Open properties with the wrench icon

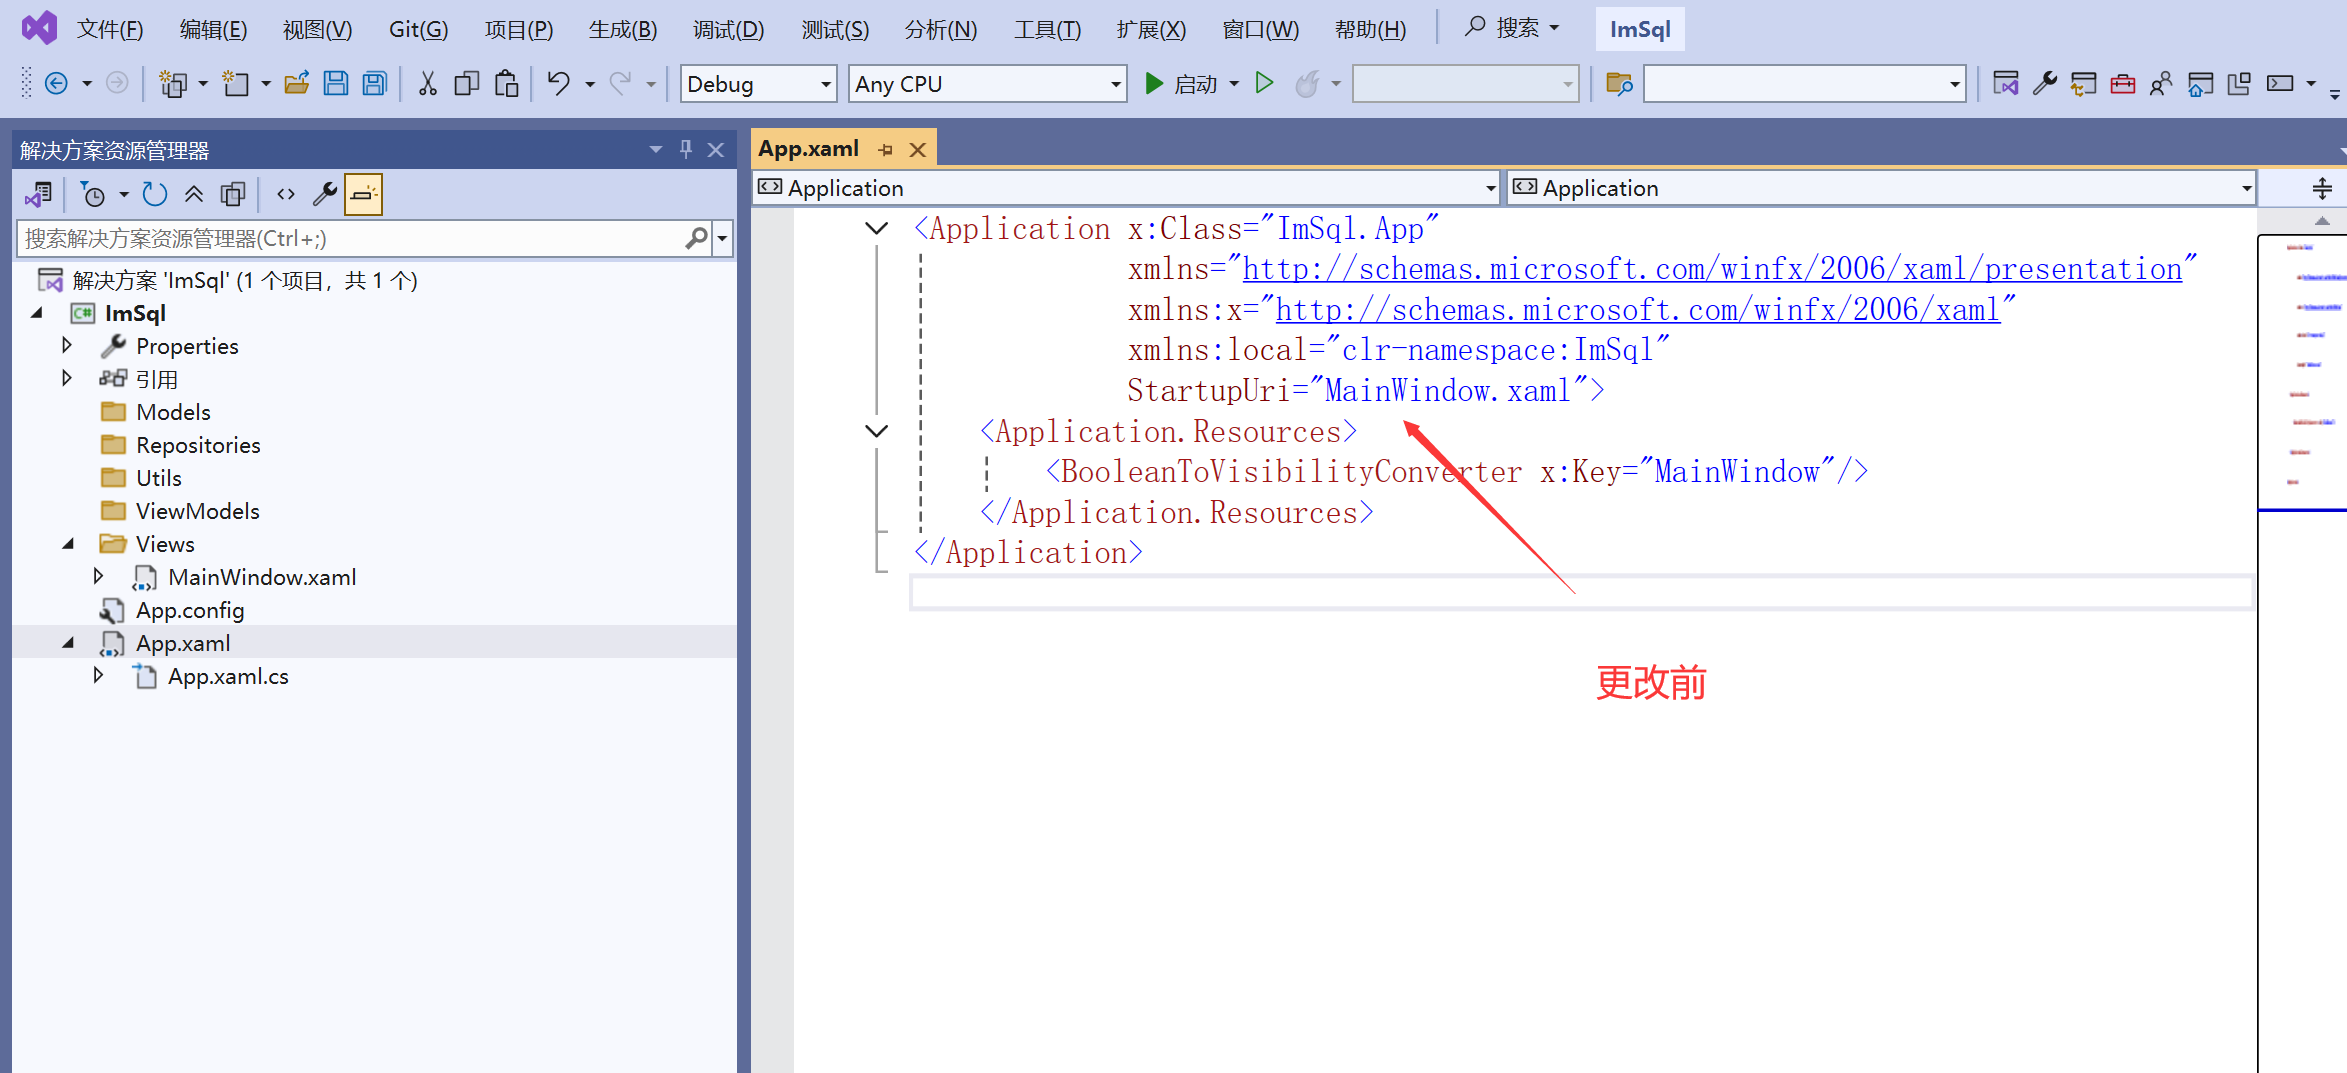324,193
